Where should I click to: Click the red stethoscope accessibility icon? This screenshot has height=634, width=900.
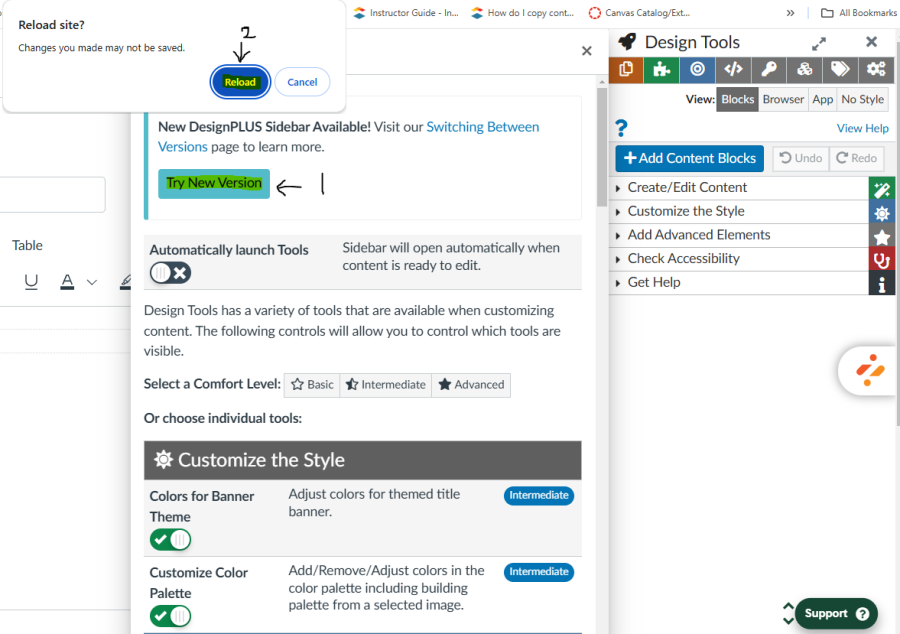click(882, 259)
